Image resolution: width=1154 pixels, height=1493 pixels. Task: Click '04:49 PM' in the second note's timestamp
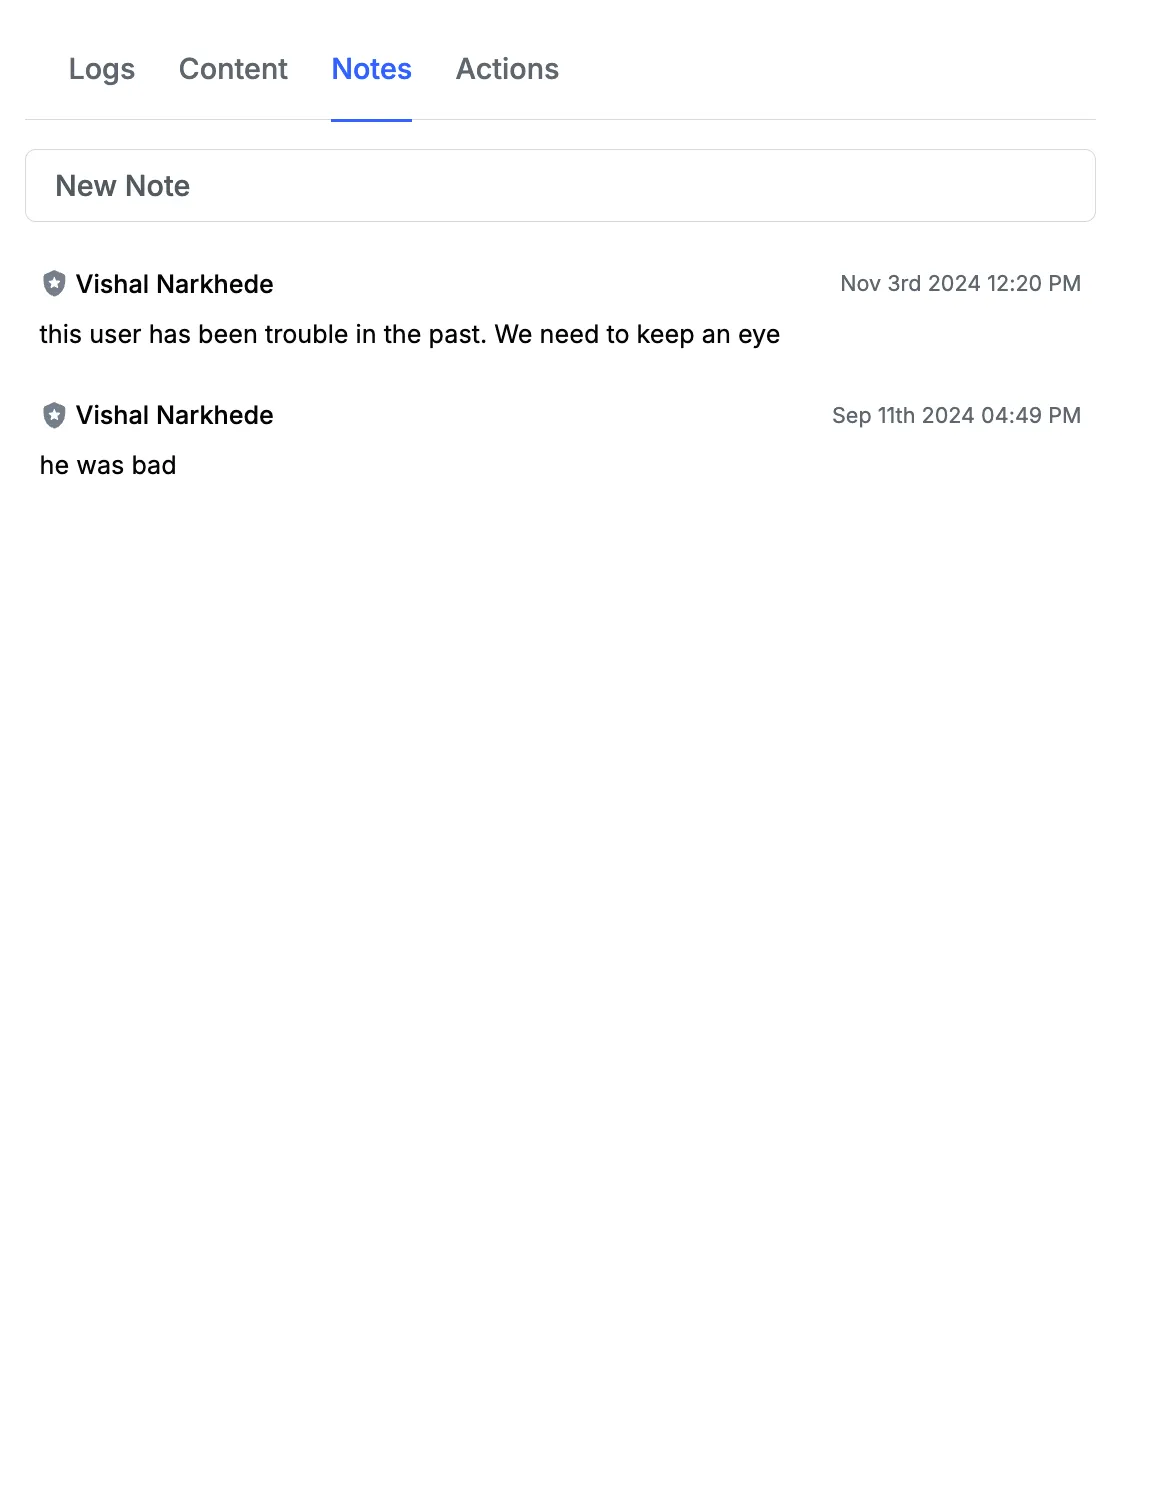click(x=1031, y=415)
